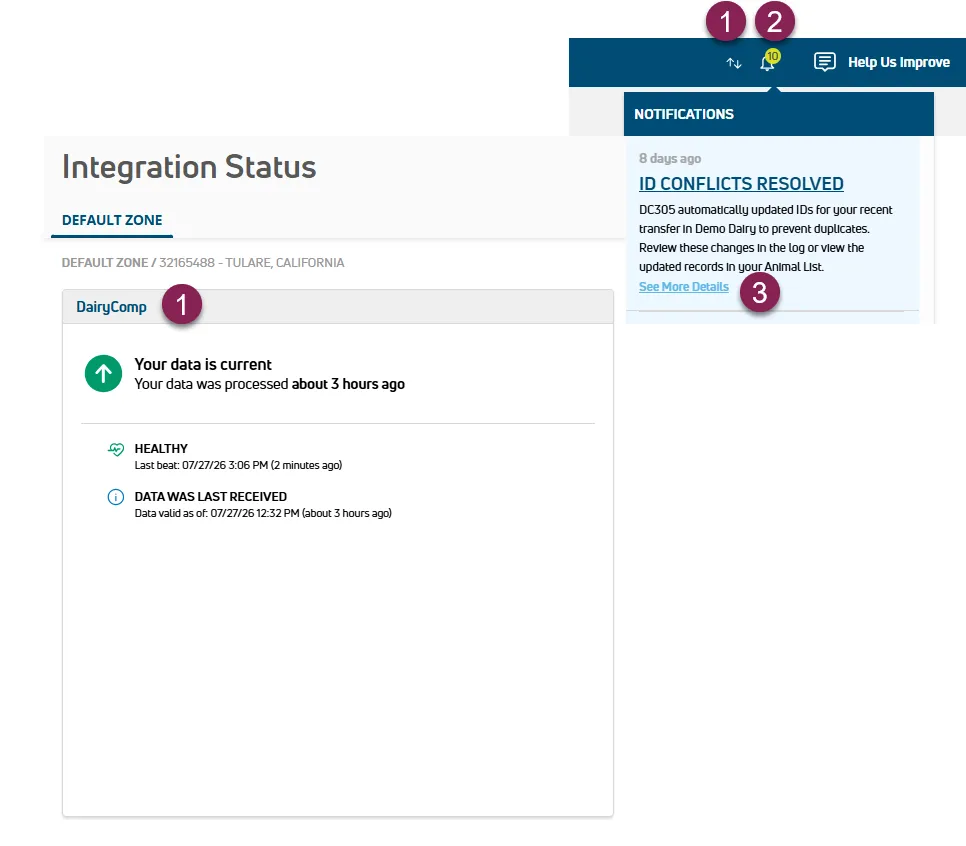
Task: Click the HEALTHY heartbeat icon
Action: pyautogui.click(x=116, y=449)
